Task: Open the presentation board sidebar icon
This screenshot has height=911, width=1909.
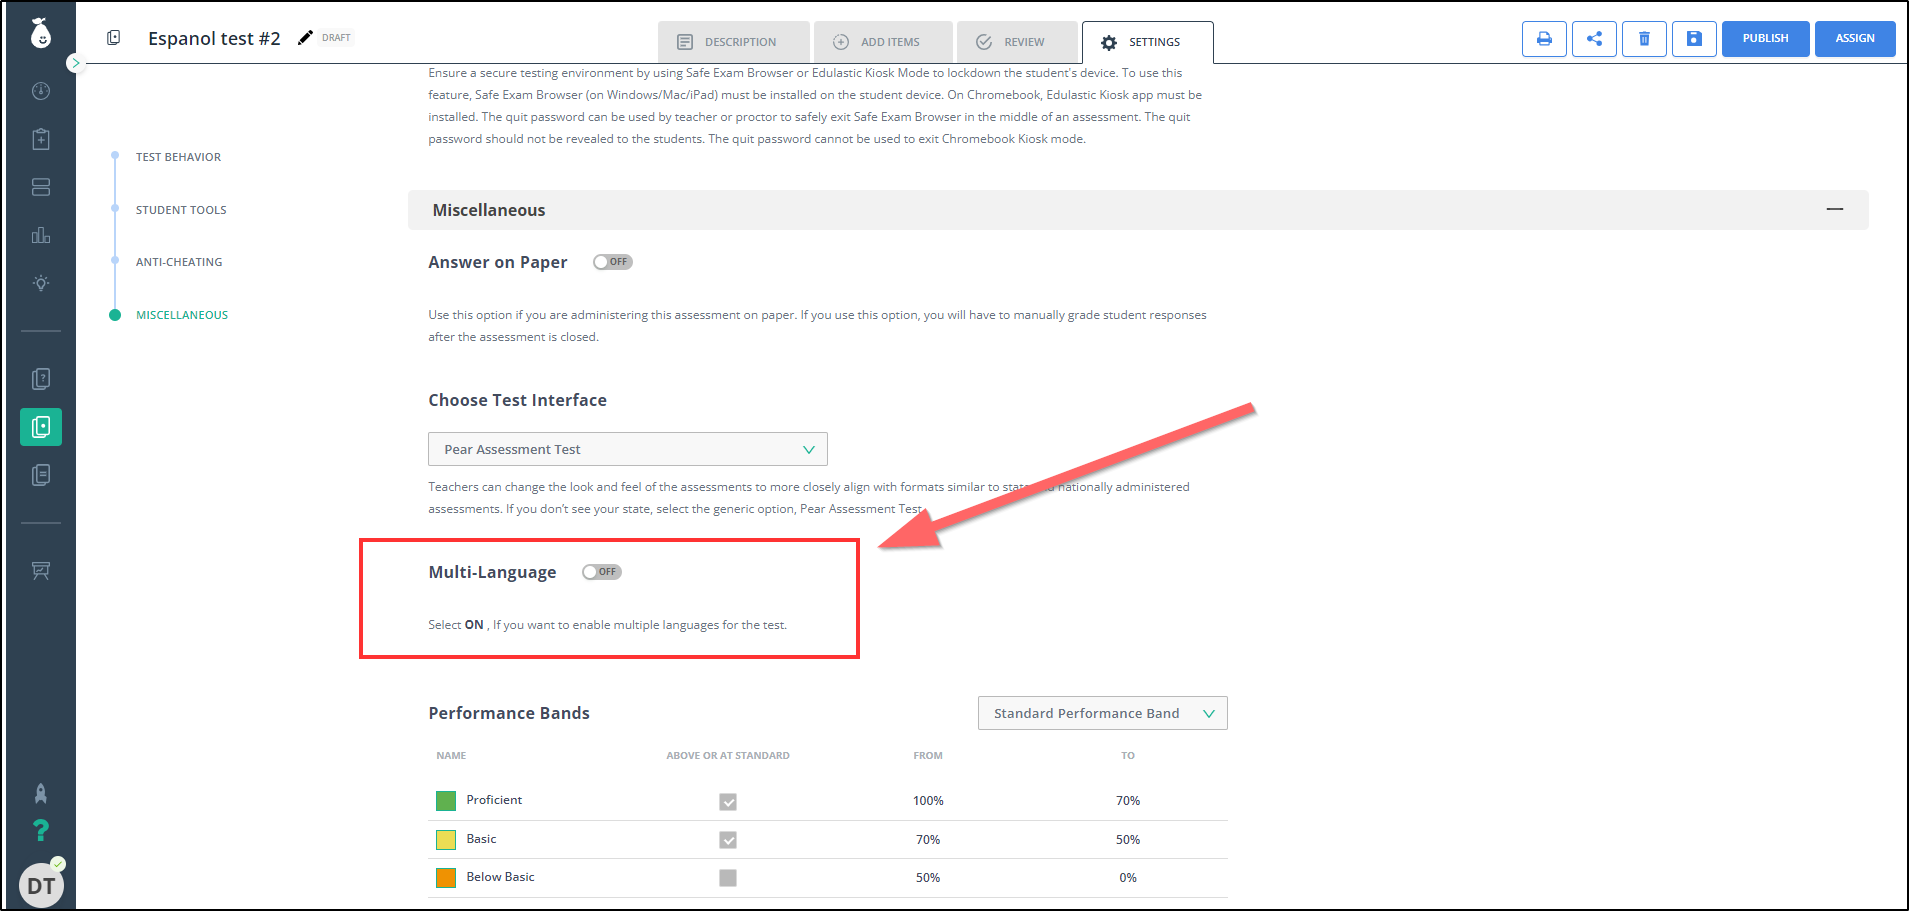Action: point(41,571)
